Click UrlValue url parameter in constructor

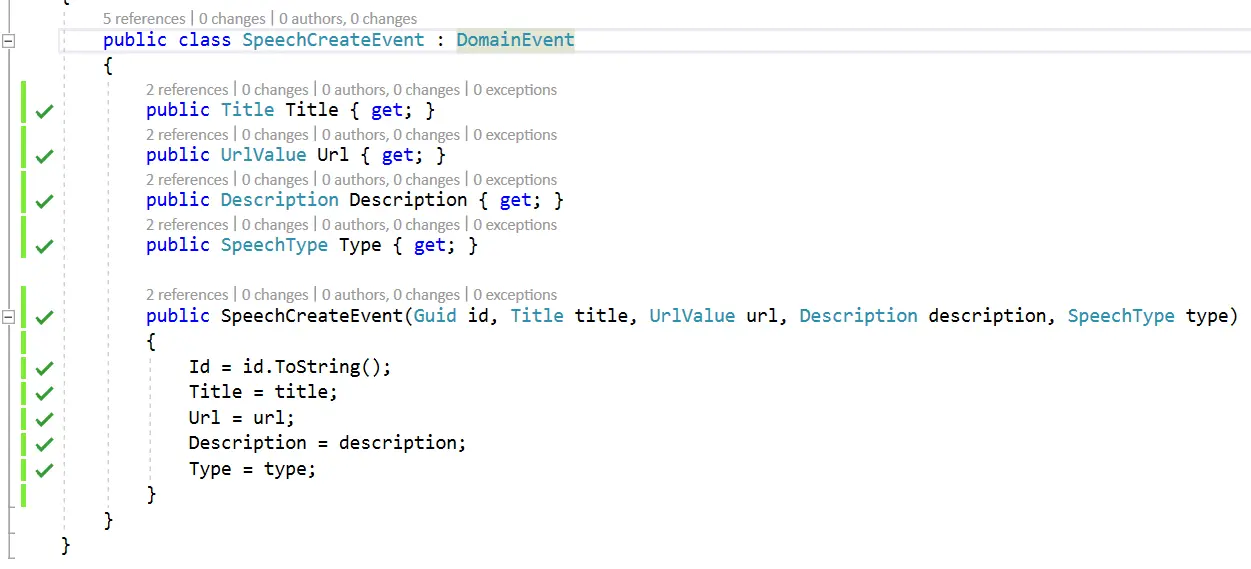713,316
